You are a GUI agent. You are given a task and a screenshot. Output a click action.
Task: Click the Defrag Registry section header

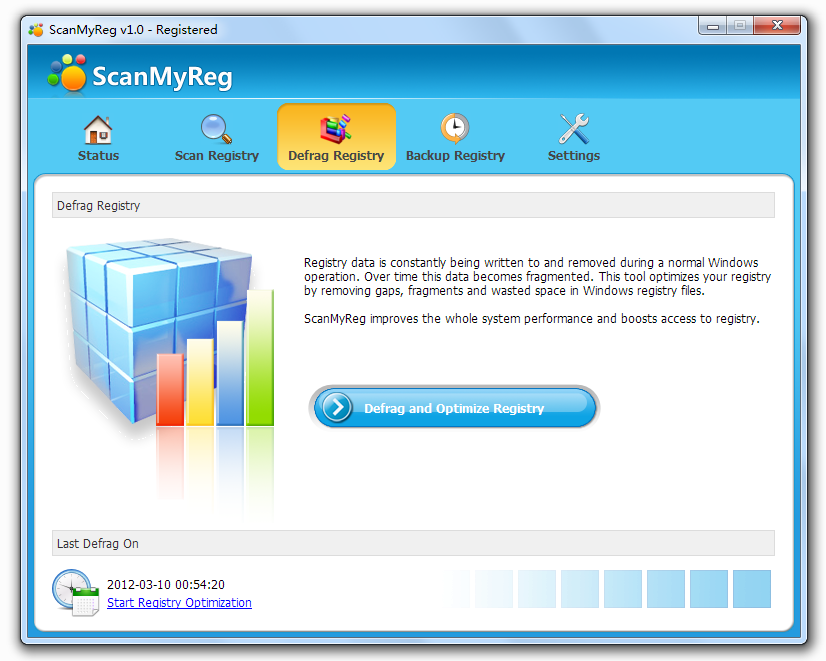click(x=413, y=205)
